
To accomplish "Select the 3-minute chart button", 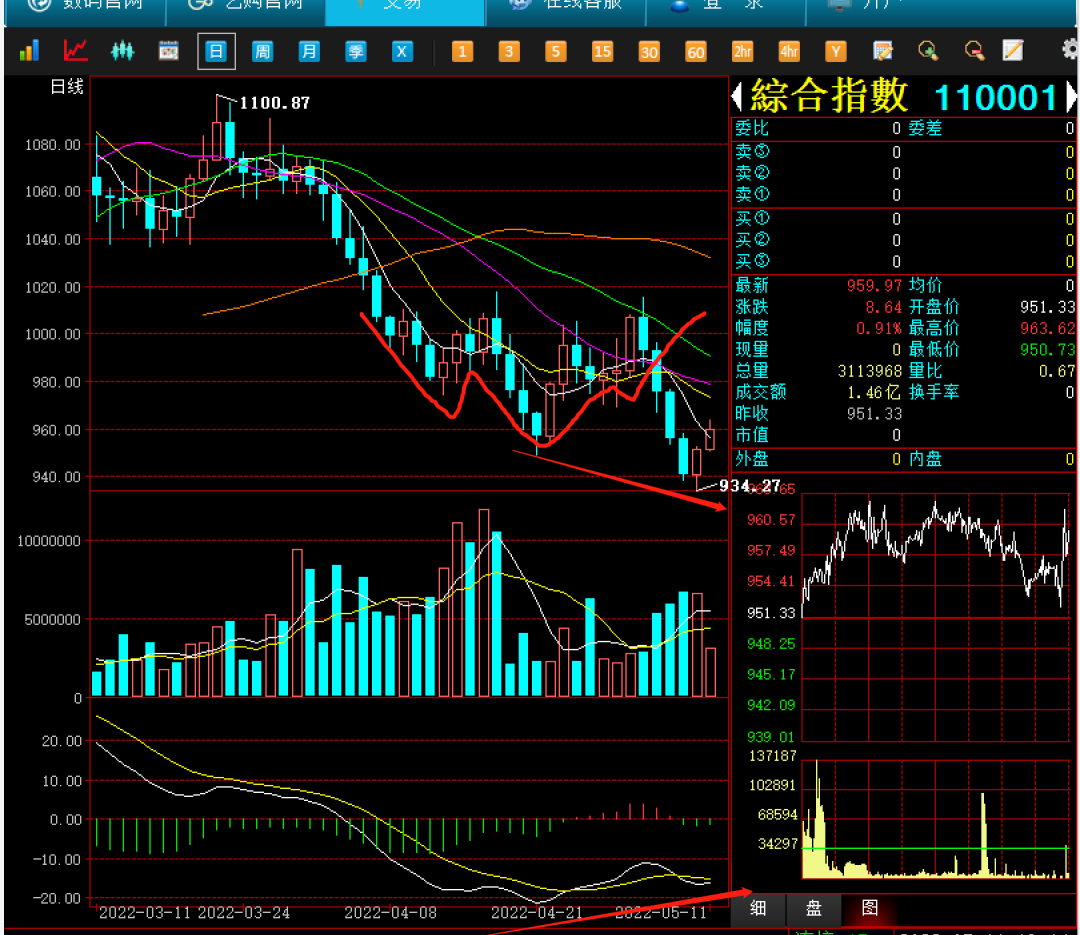I will click(509, 52).
